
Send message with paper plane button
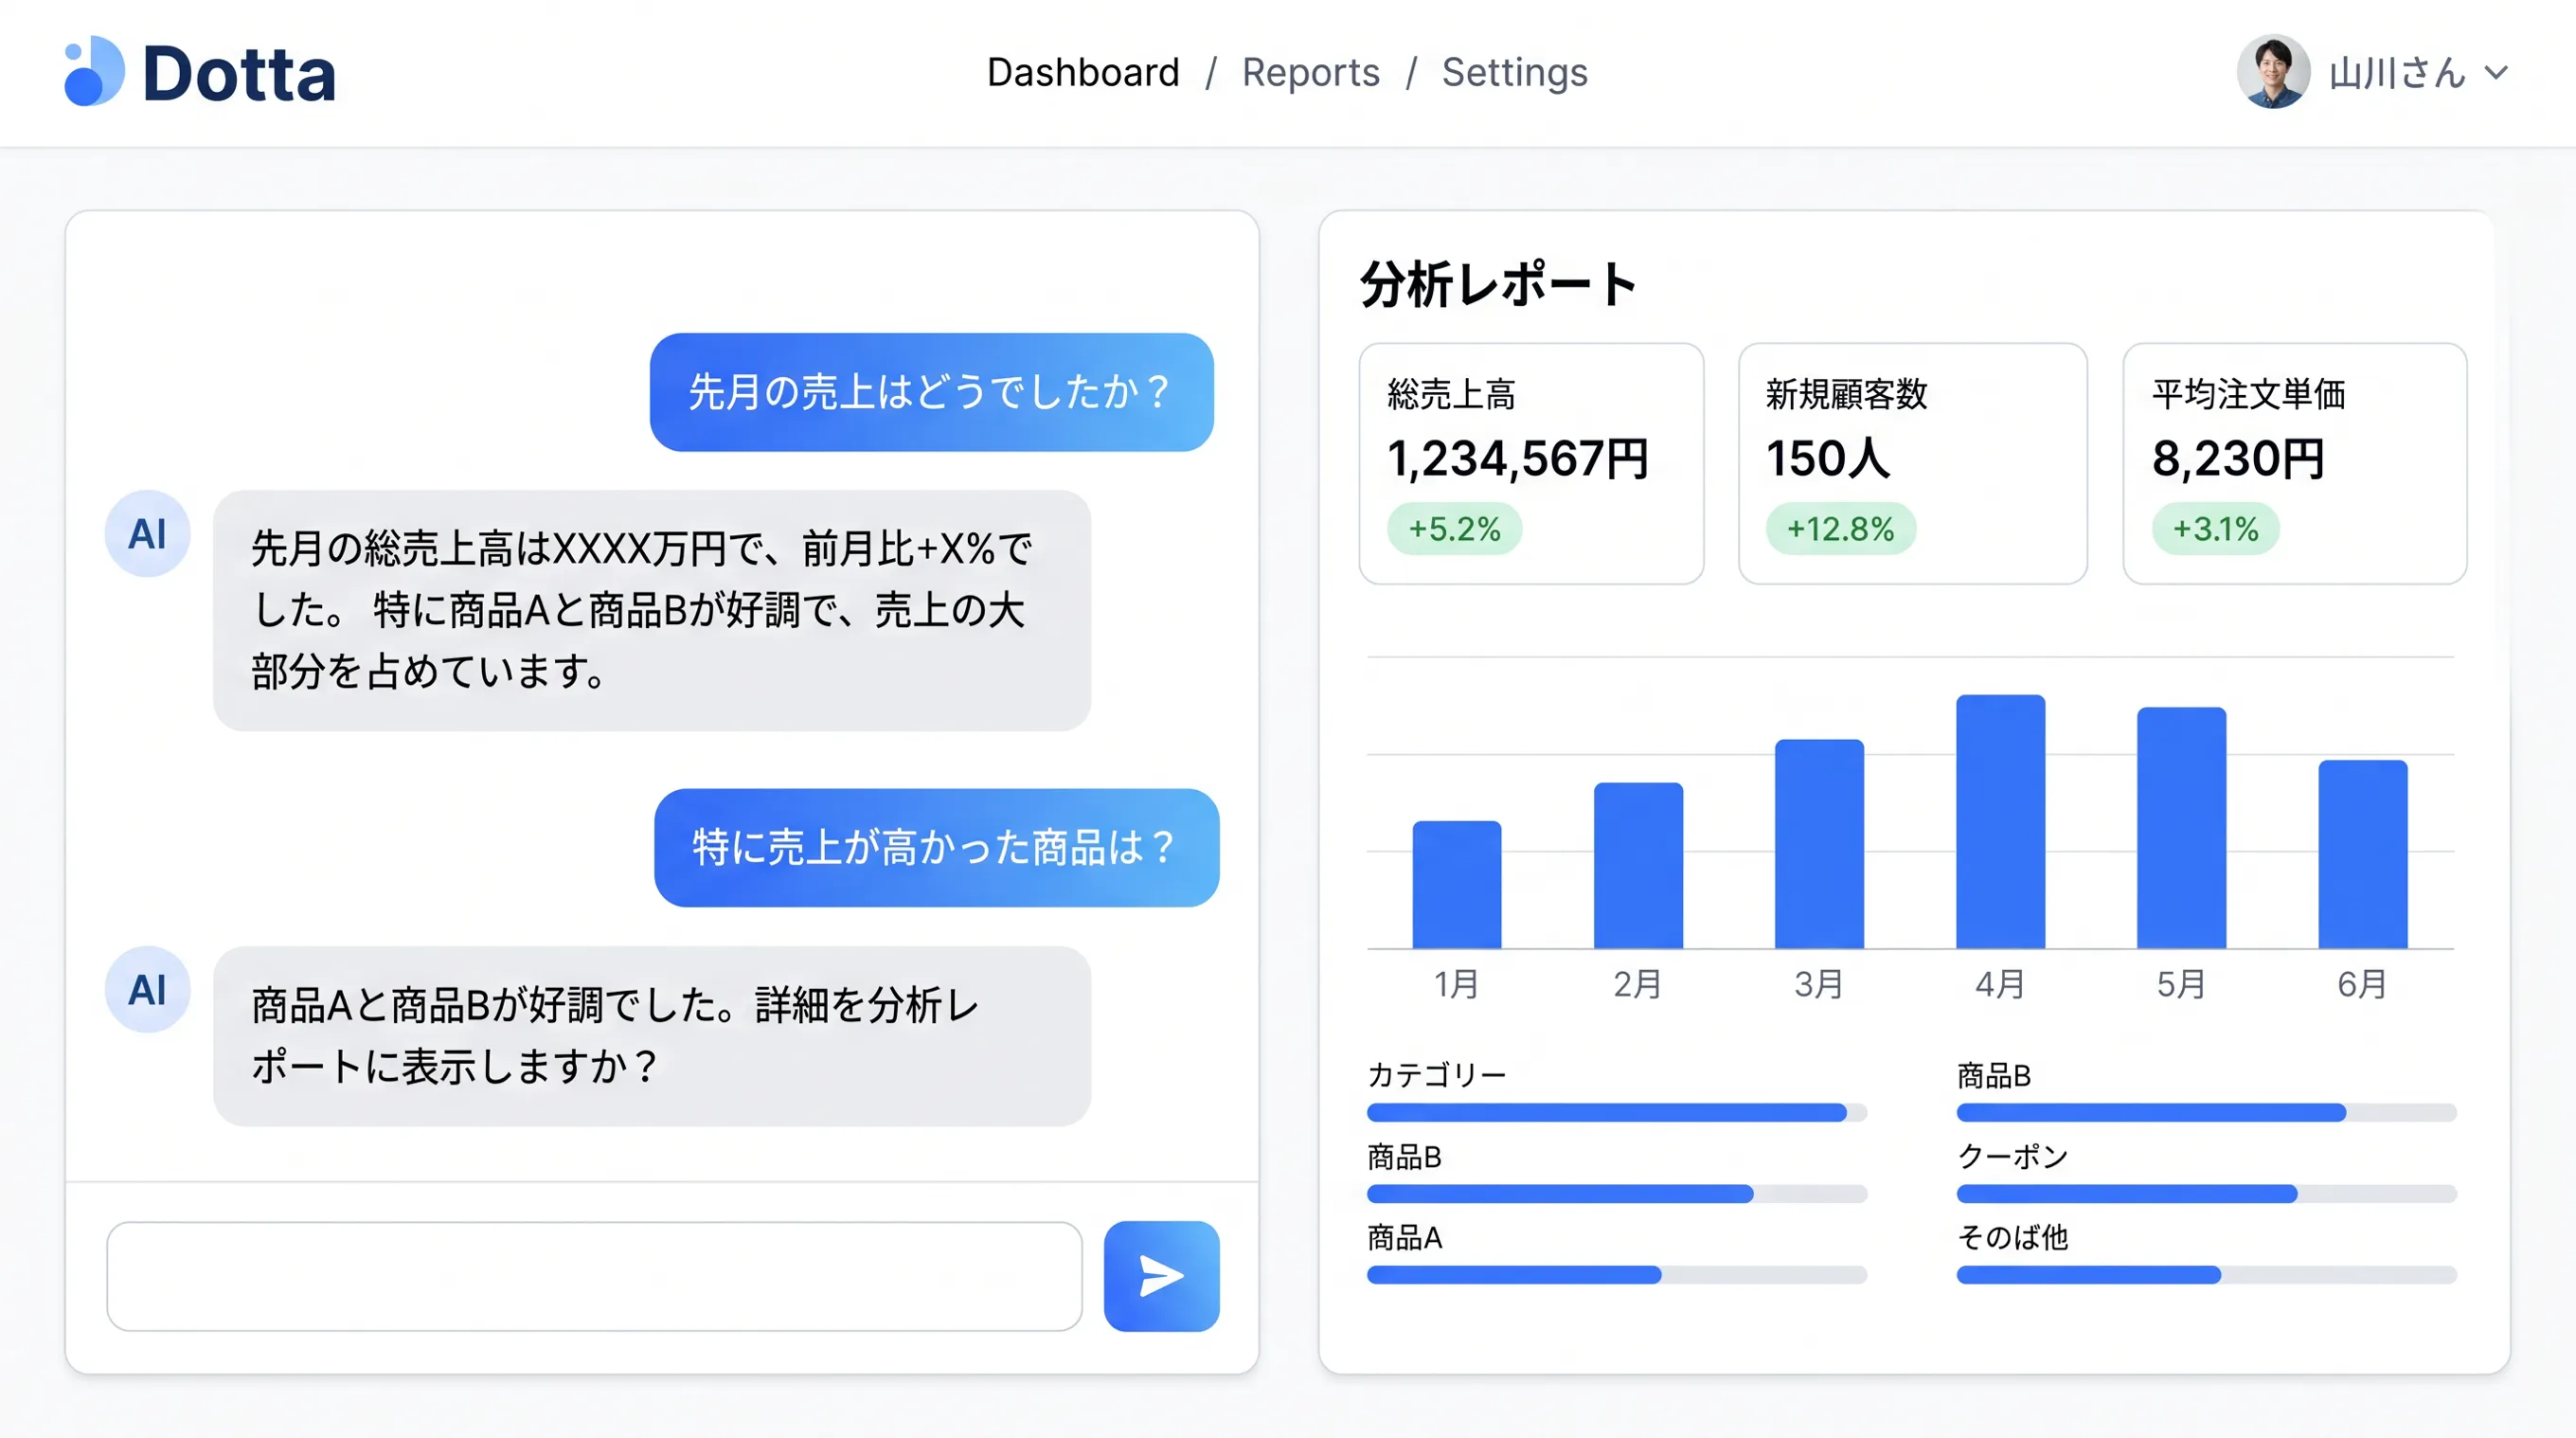coord(1161,1275)
